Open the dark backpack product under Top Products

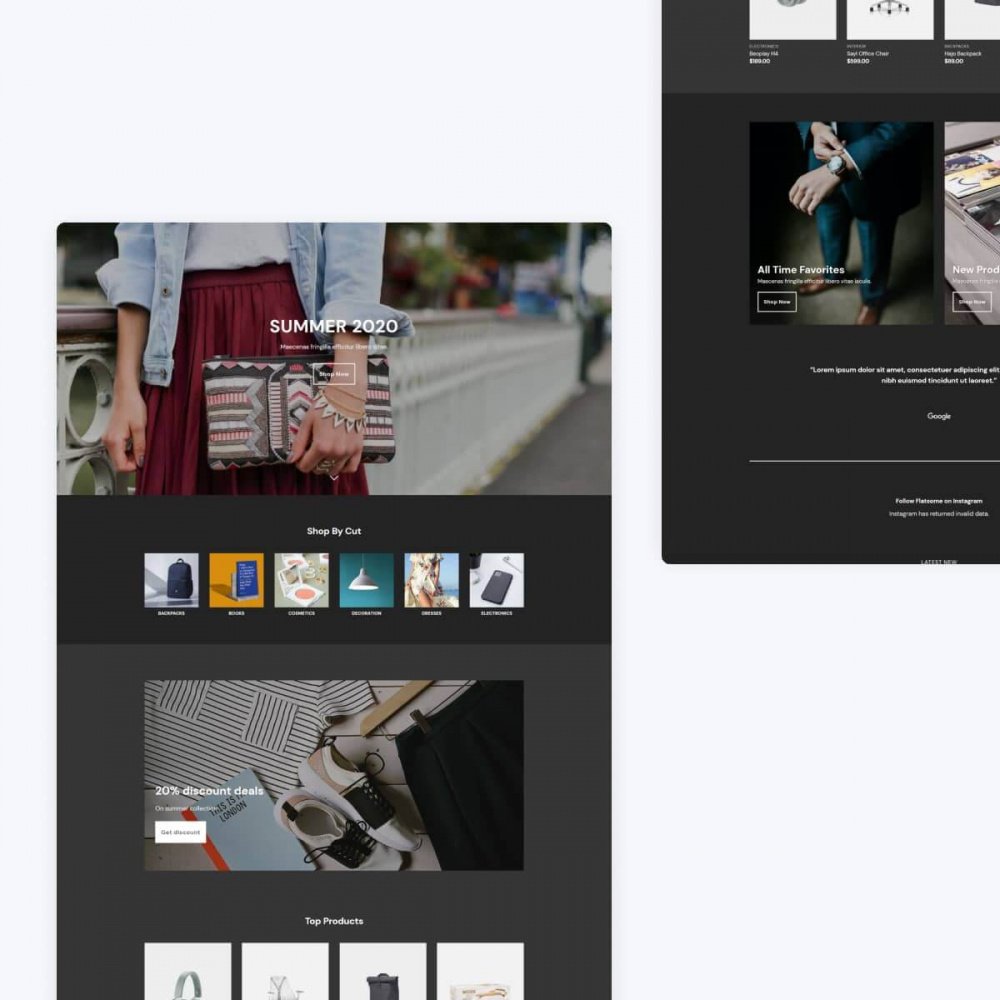pos(383,971)
